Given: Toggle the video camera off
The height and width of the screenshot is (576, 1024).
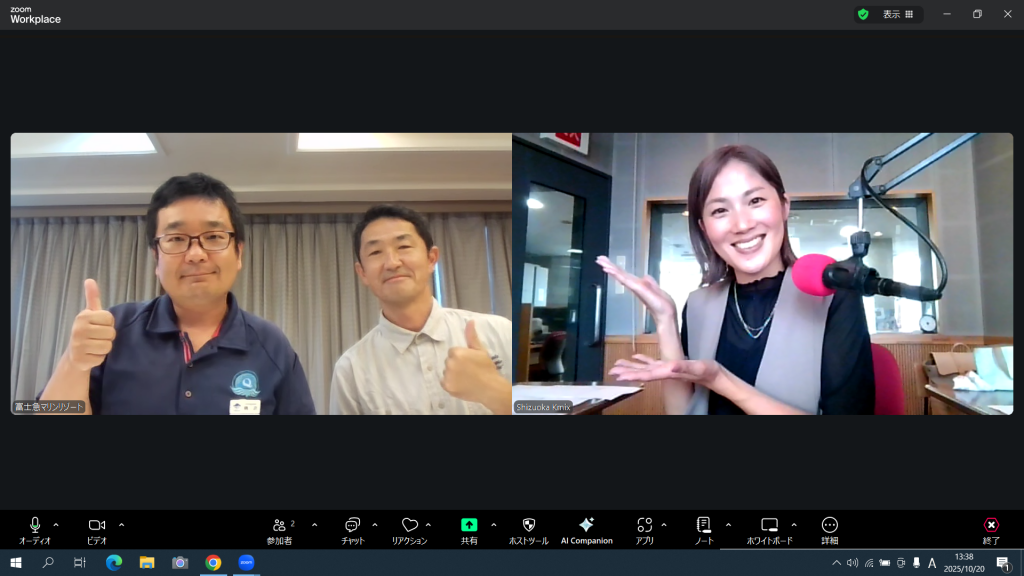Looking at the screenshot, I should [x=97, y=525].
